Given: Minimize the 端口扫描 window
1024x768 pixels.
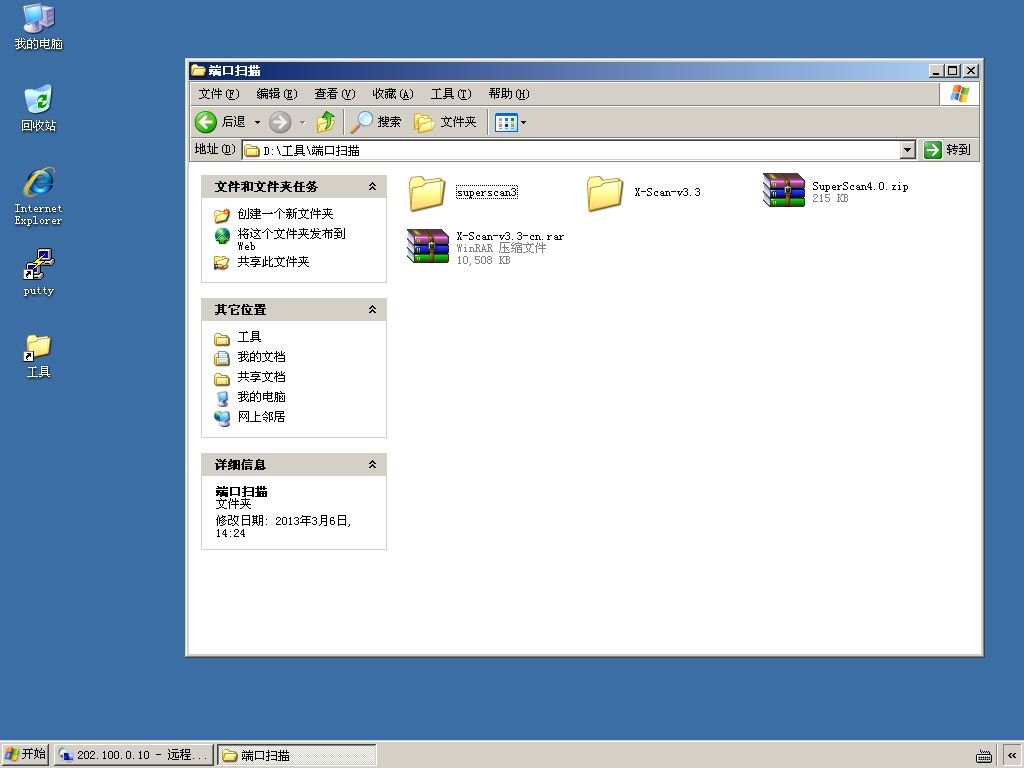Looking at the screenshot, I should coord(936,71).
